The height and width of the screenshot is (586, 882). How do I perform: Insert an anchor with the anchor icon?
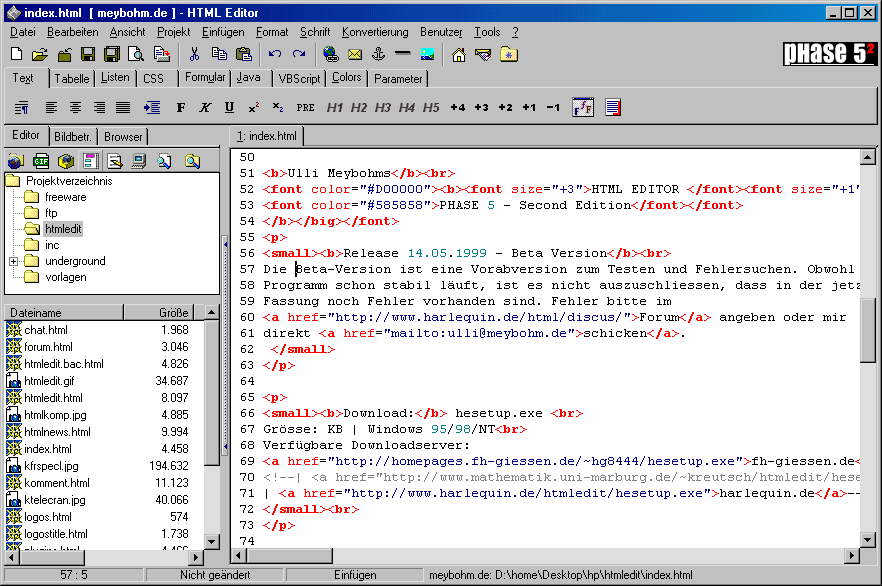click(x=379, y=54)
